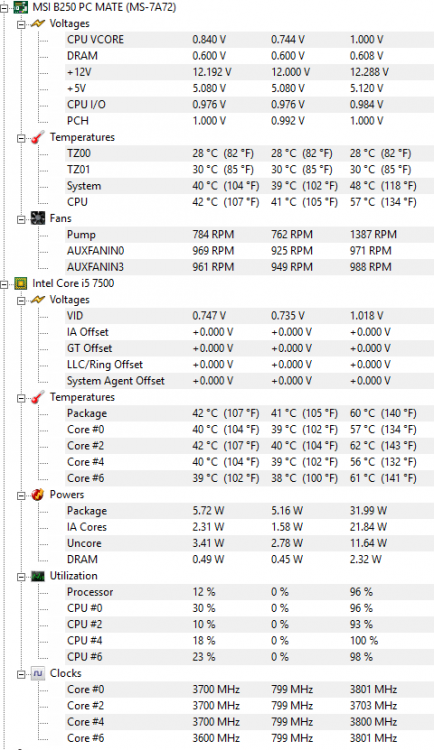Select the Core #6 temperature row

pos(249,478)
